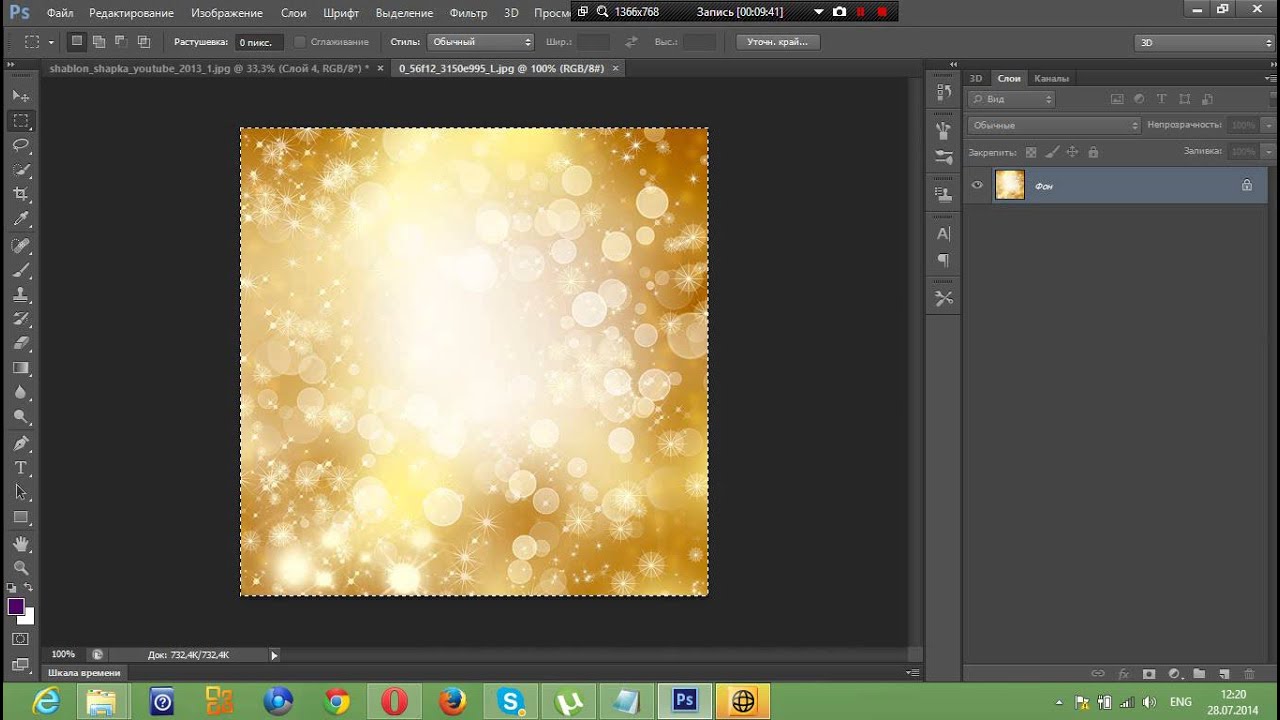Viewport: 1280px width, 720px height.
Task: Select the Eyedropper tool
Action: pos(21,220)
